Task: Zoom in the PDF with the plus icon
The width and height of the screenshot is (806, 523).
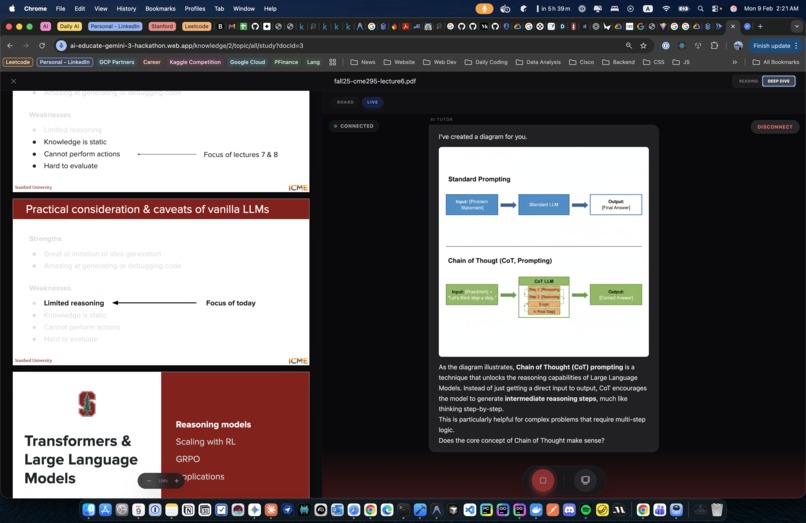Action: point(176,481)
